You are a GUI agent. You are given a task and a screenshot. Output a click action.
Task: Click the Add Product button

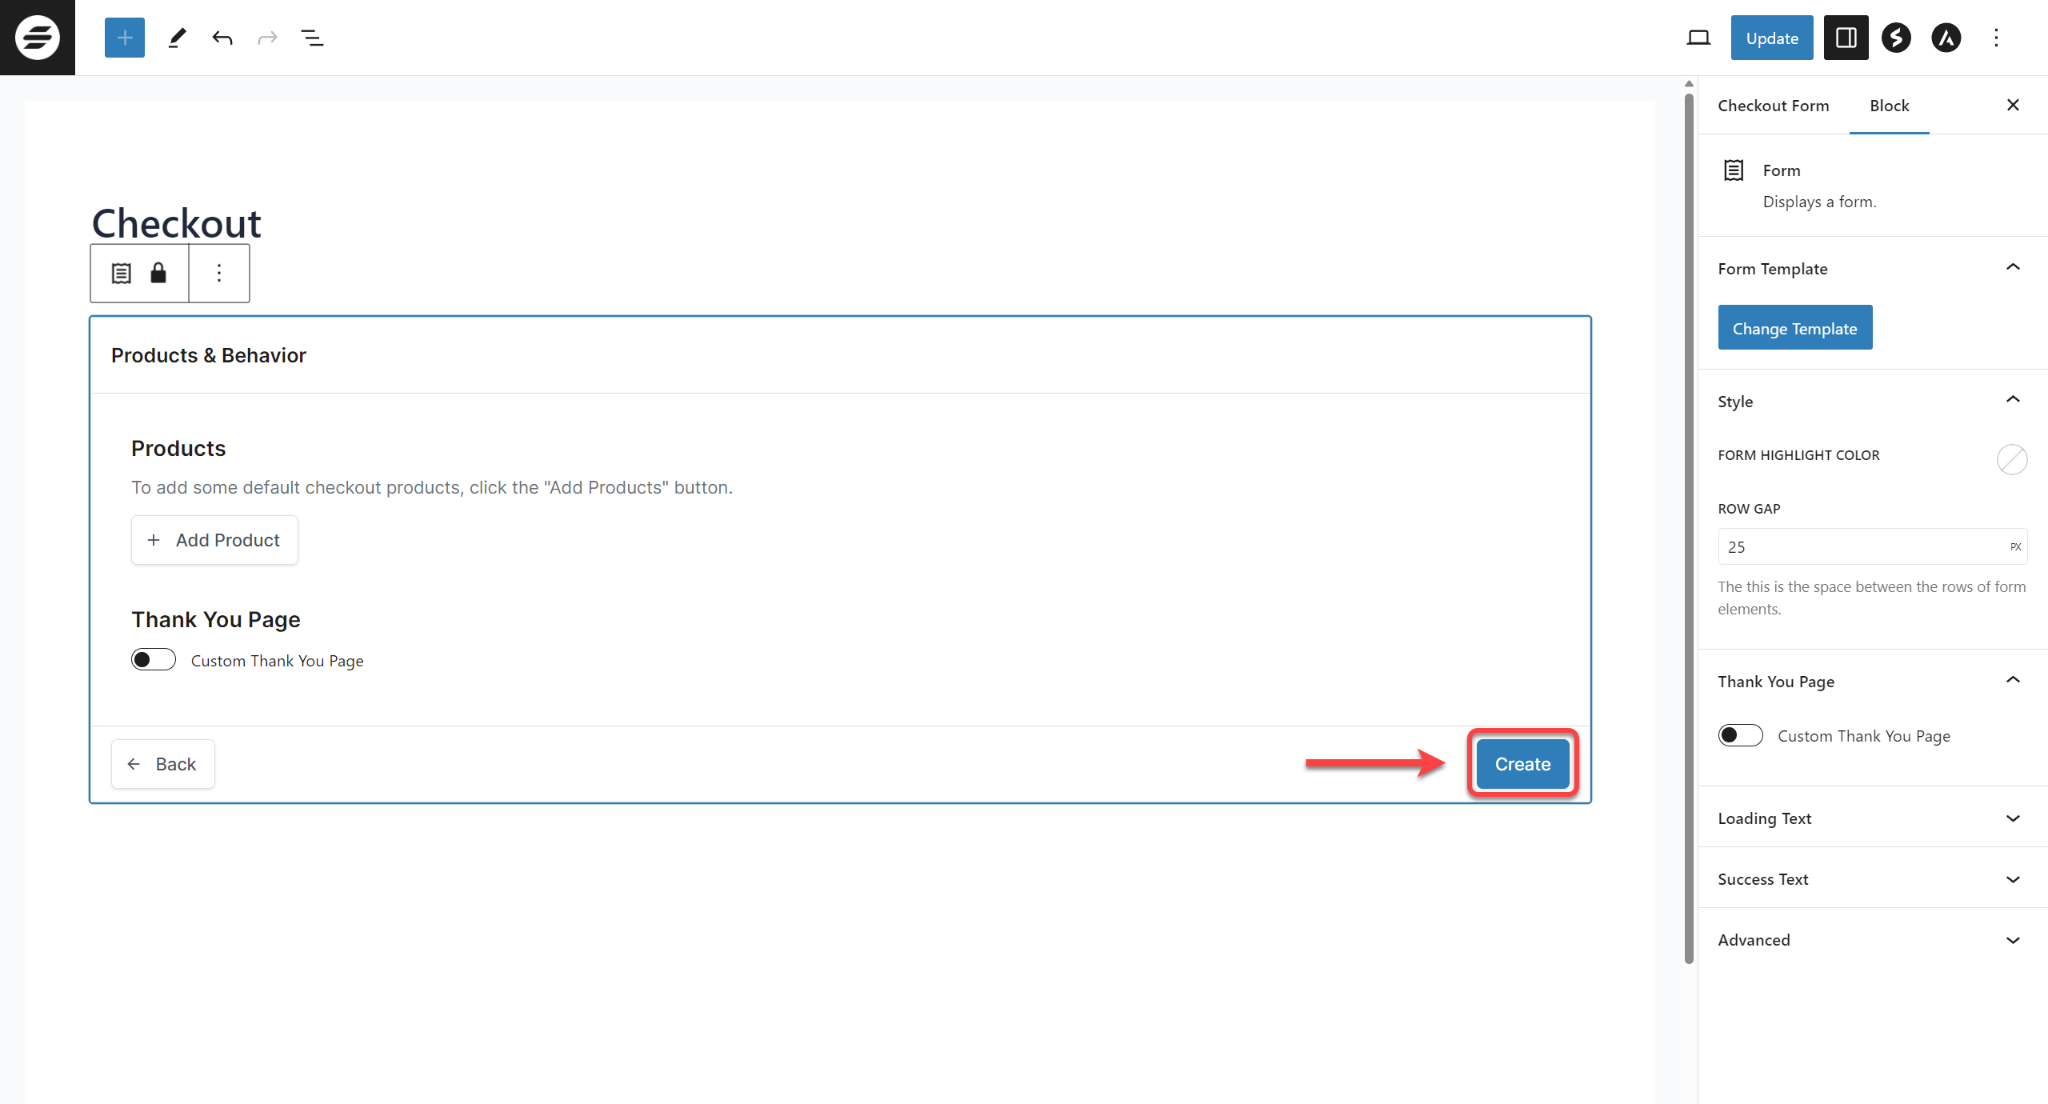click(213, 540)
